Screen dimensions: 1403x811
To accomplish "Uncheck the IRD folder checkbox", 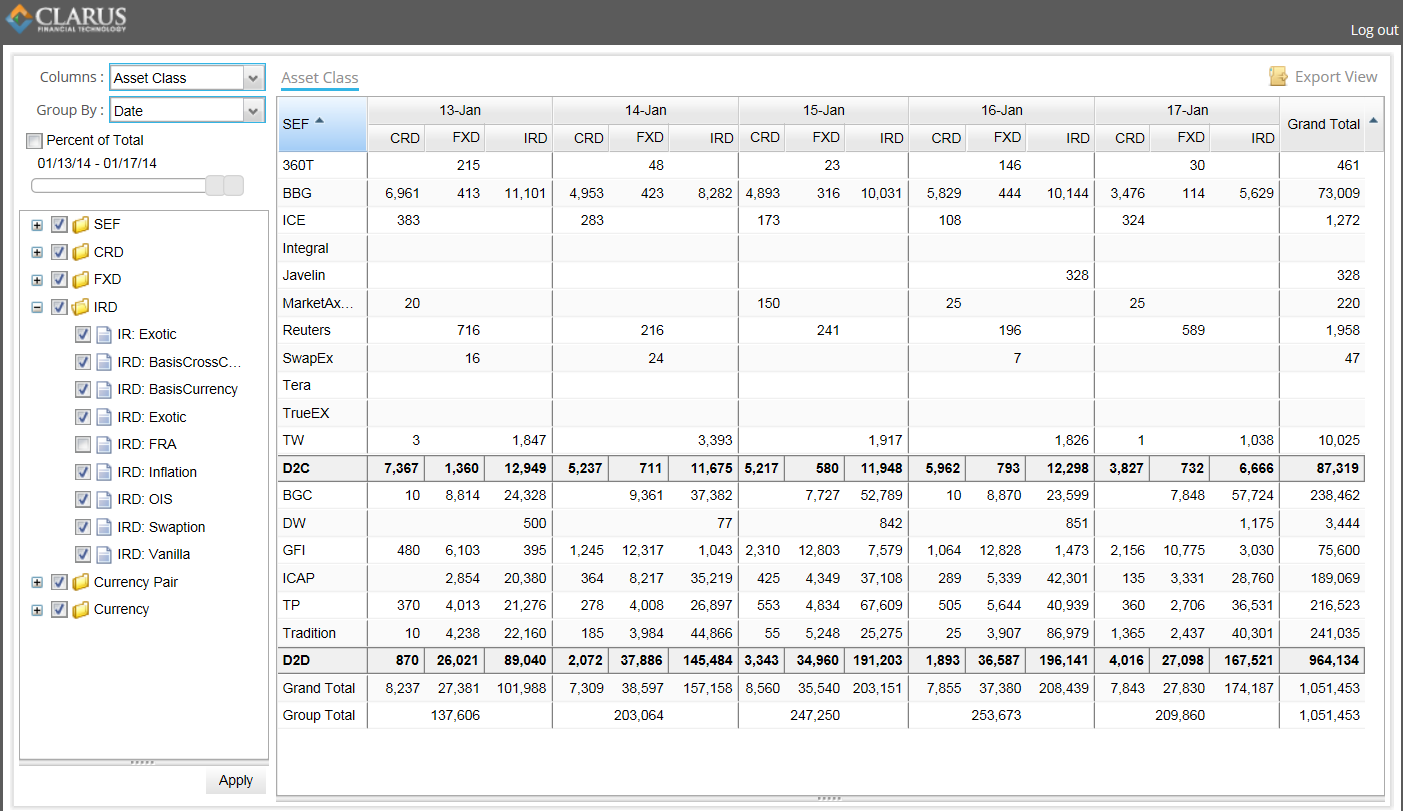I will [x=59, y=307].
